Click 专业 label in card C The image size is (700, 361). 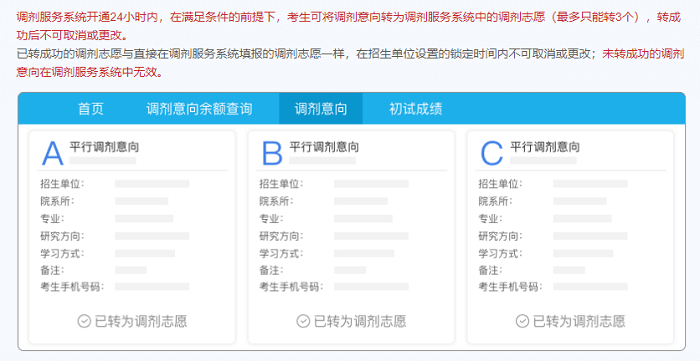click(491, 219)
